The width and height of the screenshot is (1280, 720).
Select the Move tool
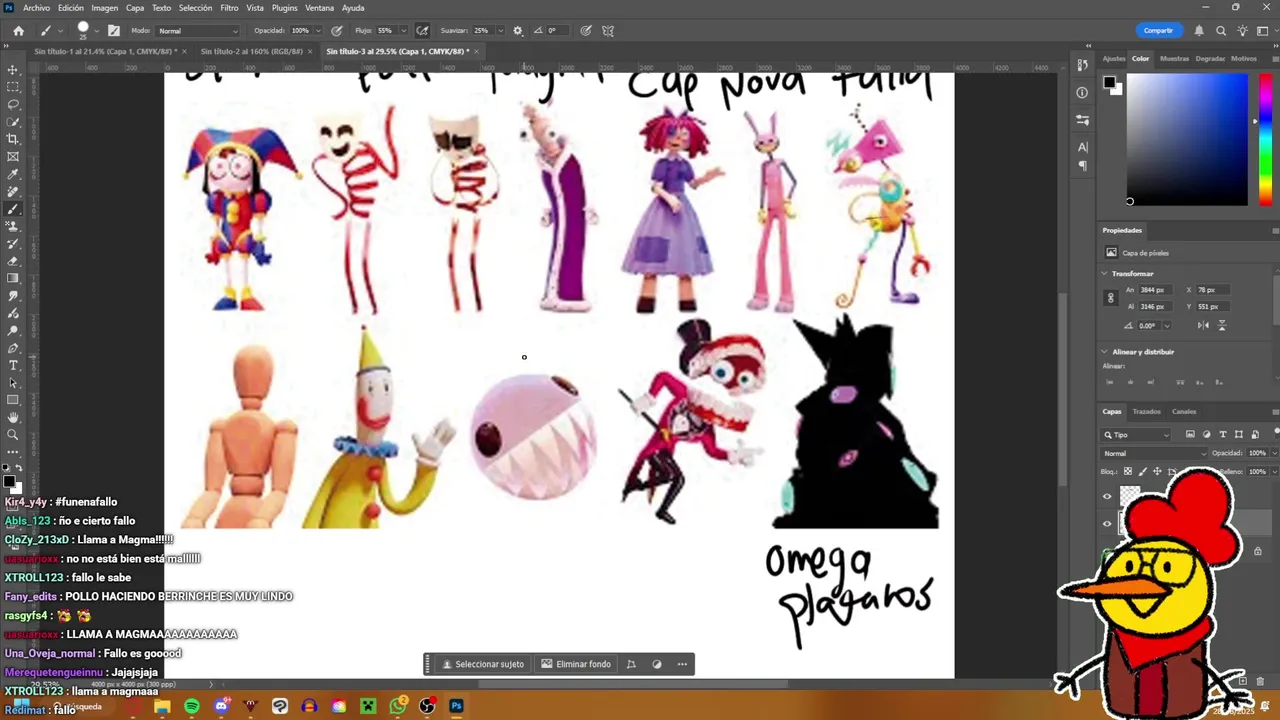(13, 70)
